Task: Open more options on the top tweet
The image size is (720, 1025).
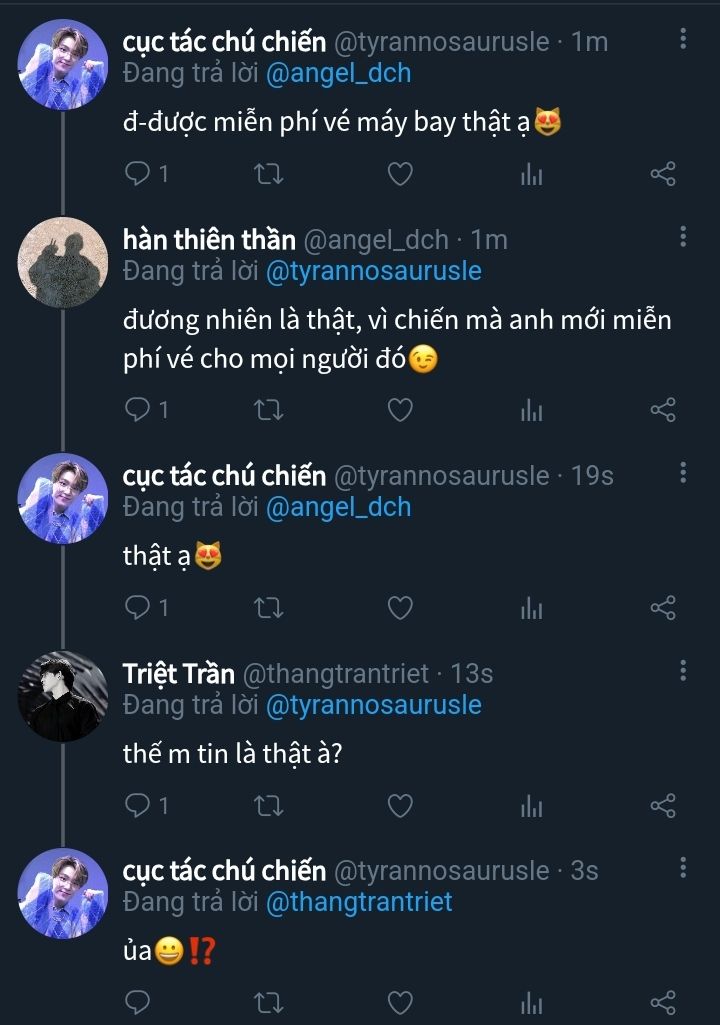Action: click(x=683, y=40)
